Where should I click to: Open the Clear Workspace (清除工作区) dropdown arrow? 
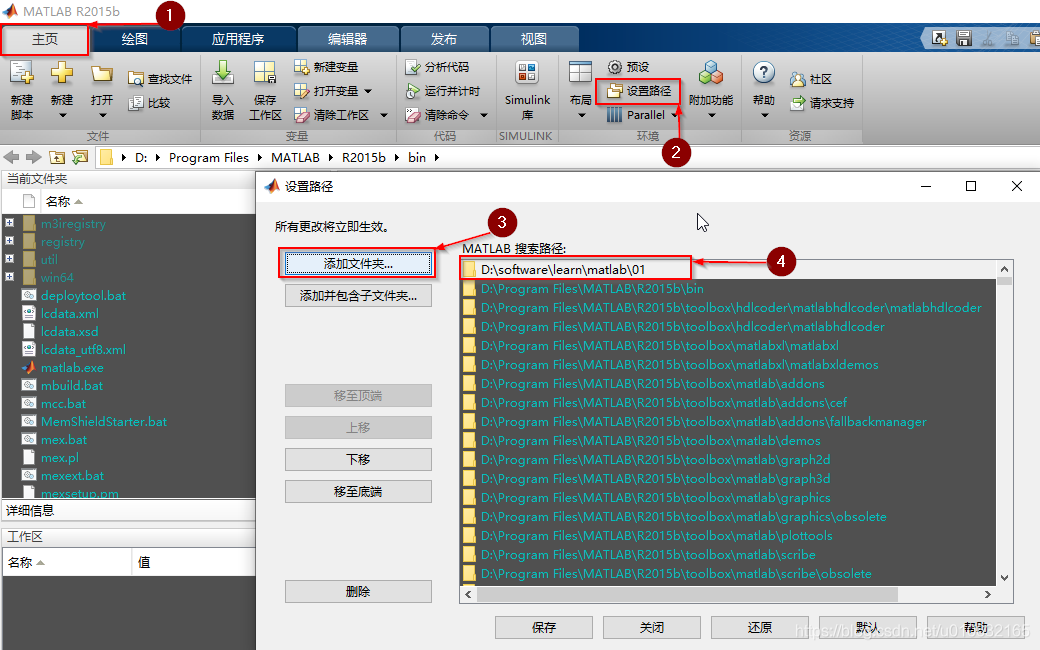pos(383,115)
